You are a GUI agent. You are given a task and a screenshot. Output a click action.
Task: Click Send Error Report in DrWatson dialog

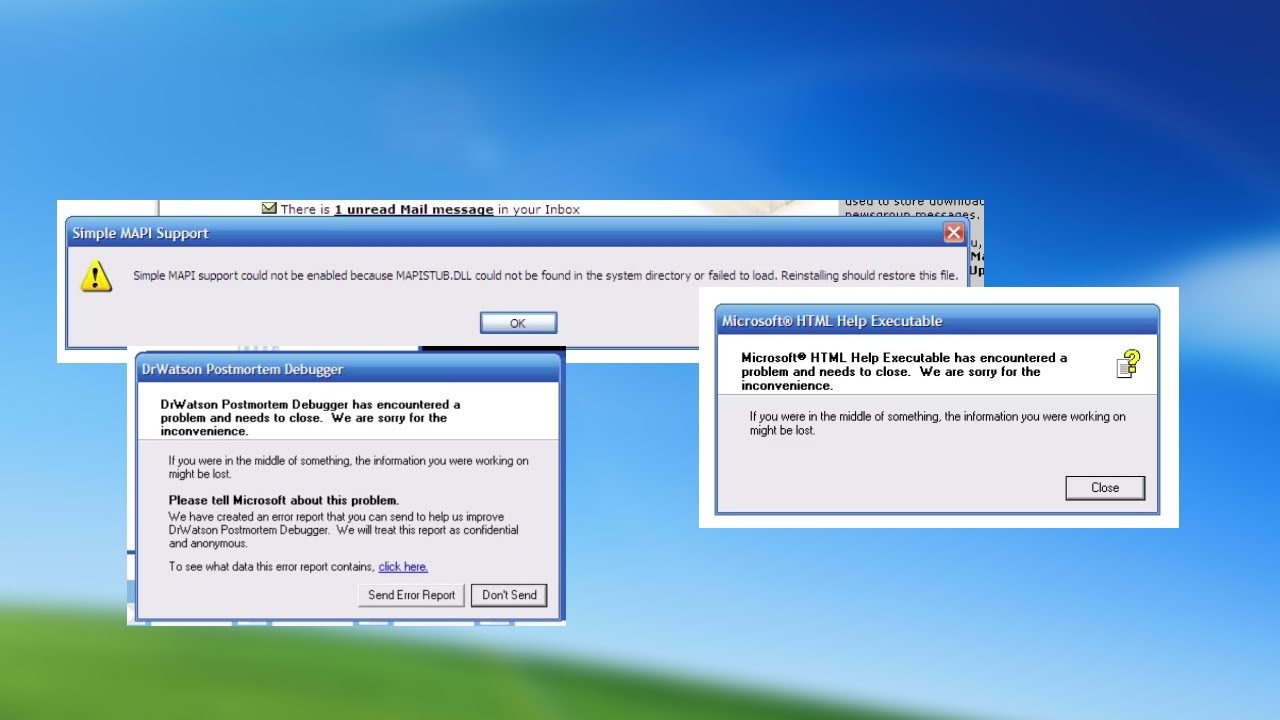click(x=411, y=595)
